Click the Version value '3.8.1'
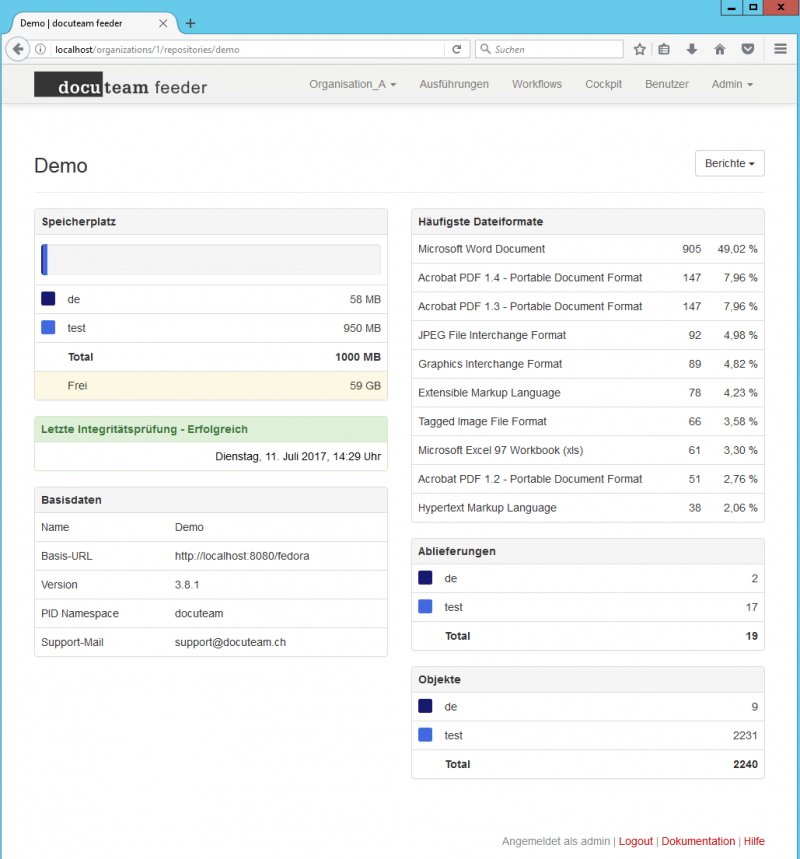The image size is (800, 859). [187, 585]
